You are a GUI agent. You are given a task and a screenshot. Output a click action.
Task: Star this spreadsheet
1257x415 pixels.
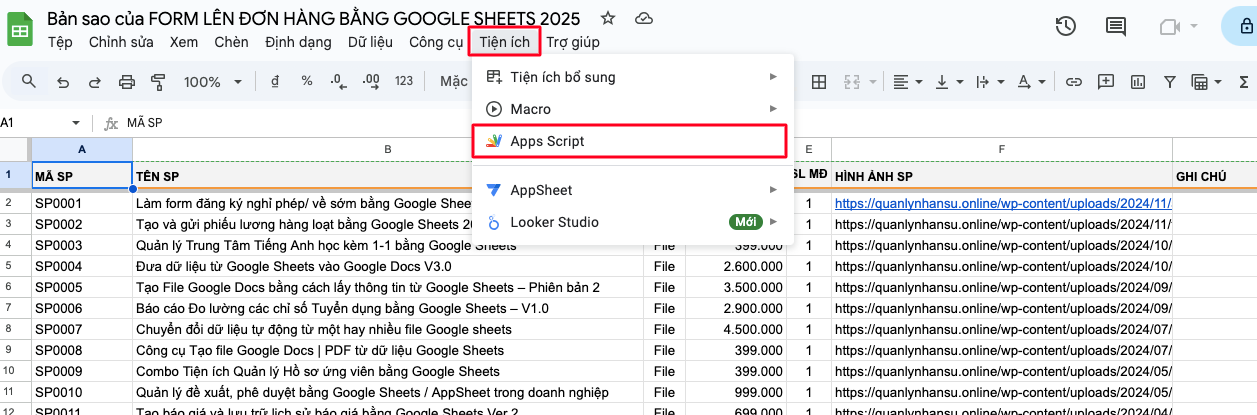pyautogui.click(x=607, y=19)
